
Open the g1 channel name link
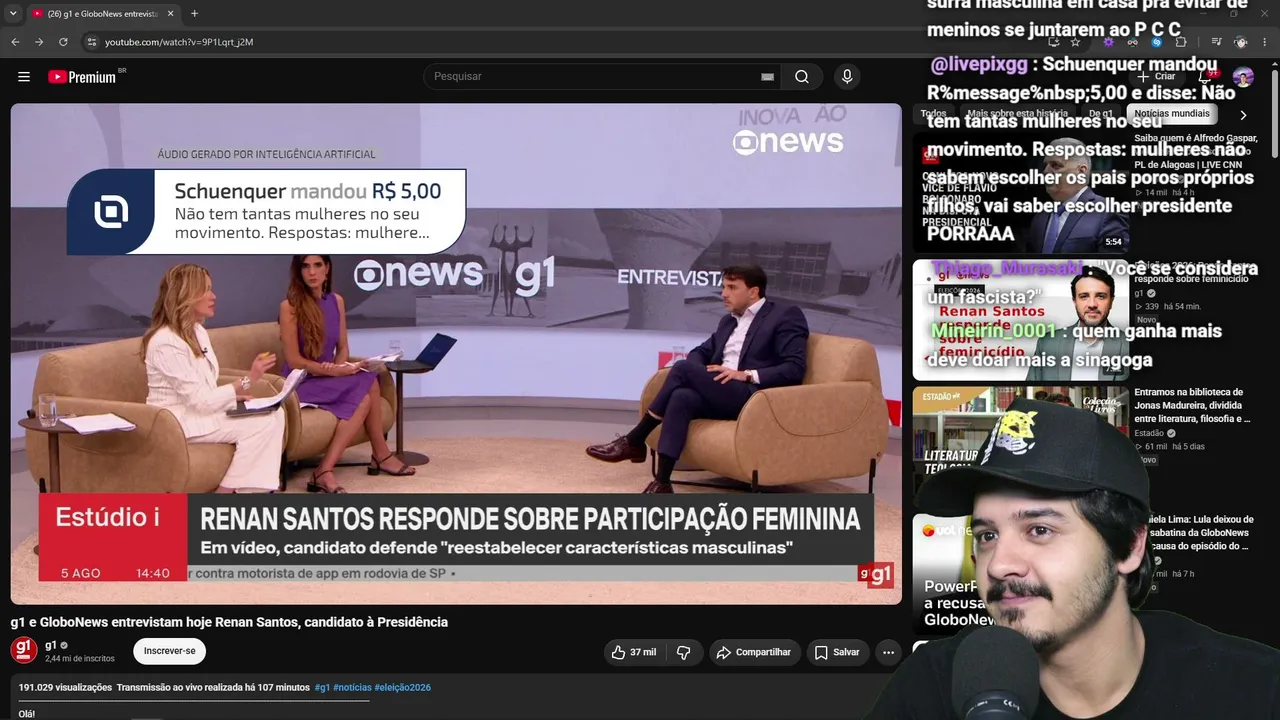coord(51,645)
